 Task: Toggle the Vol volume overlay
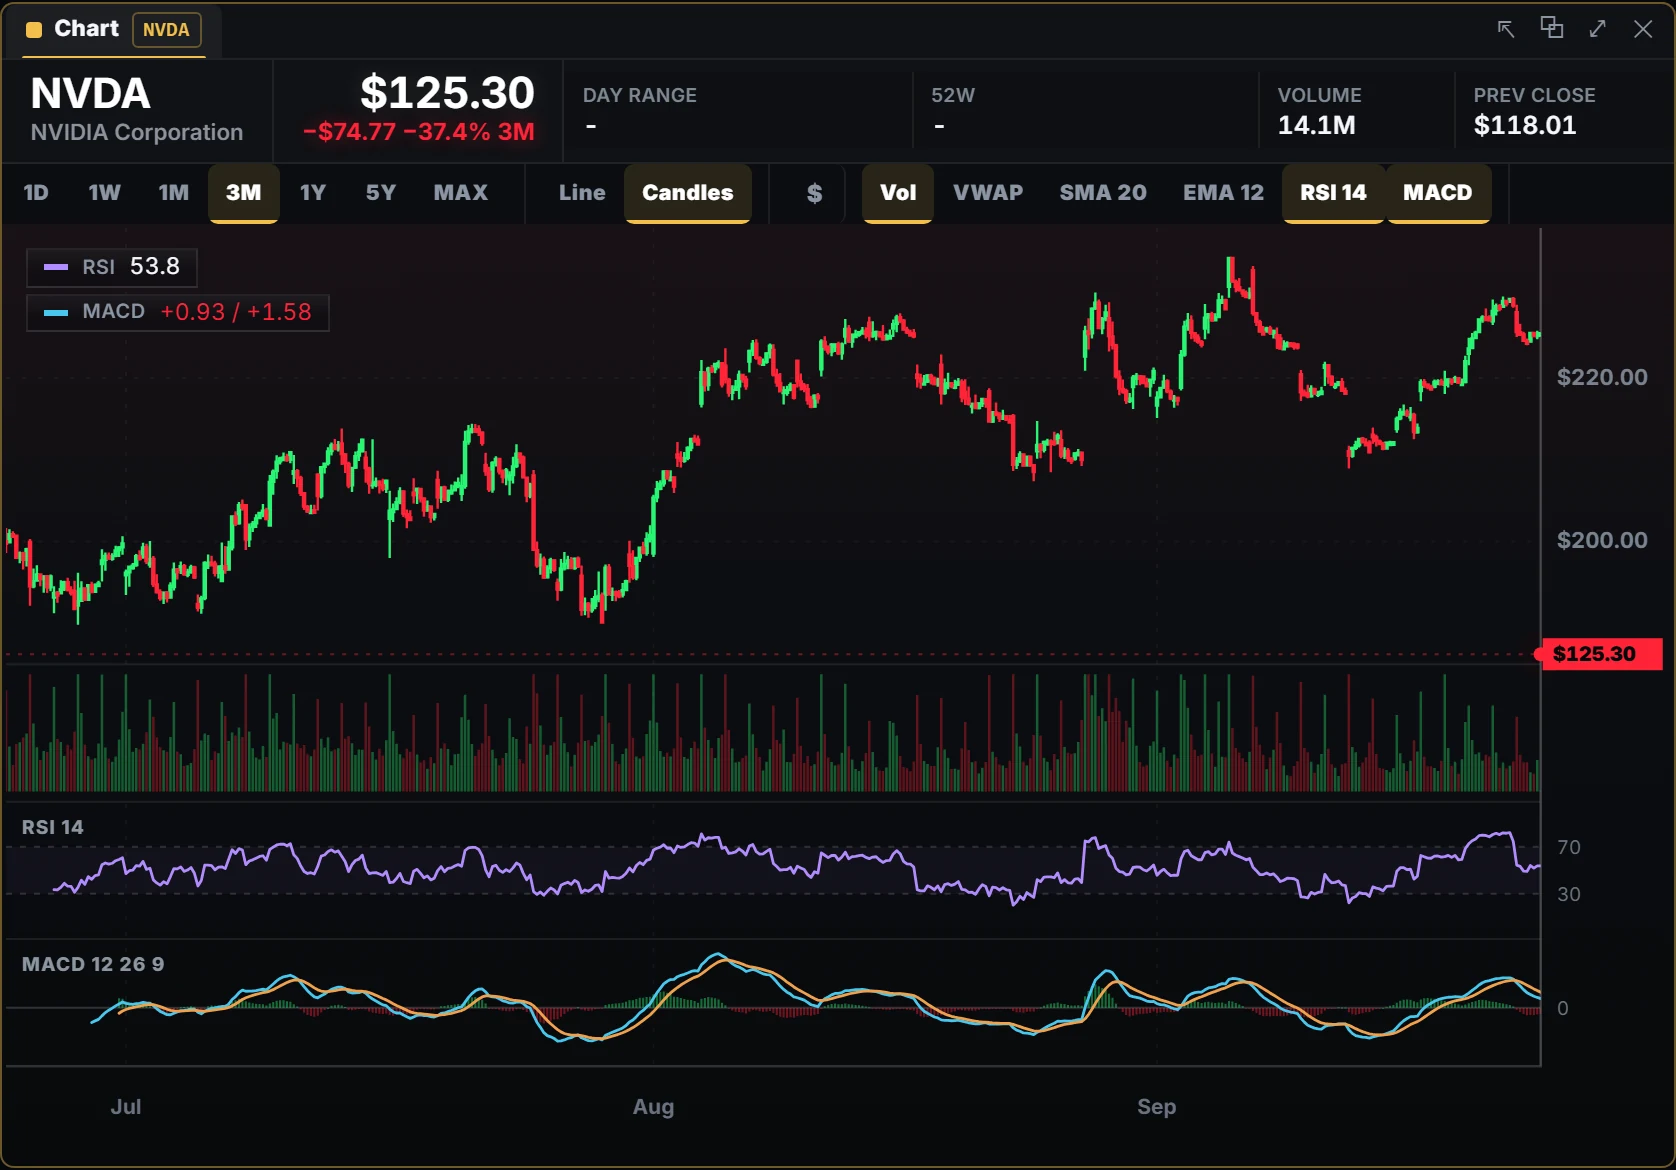point(898,192)
